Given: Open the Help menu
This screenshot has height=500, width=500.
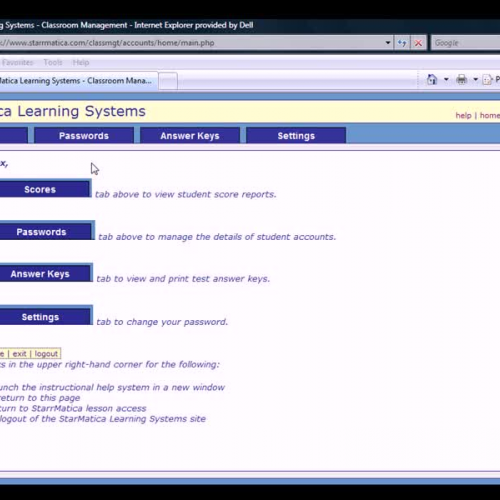Looking at the screenshot, I should click(x=81, y=62).
